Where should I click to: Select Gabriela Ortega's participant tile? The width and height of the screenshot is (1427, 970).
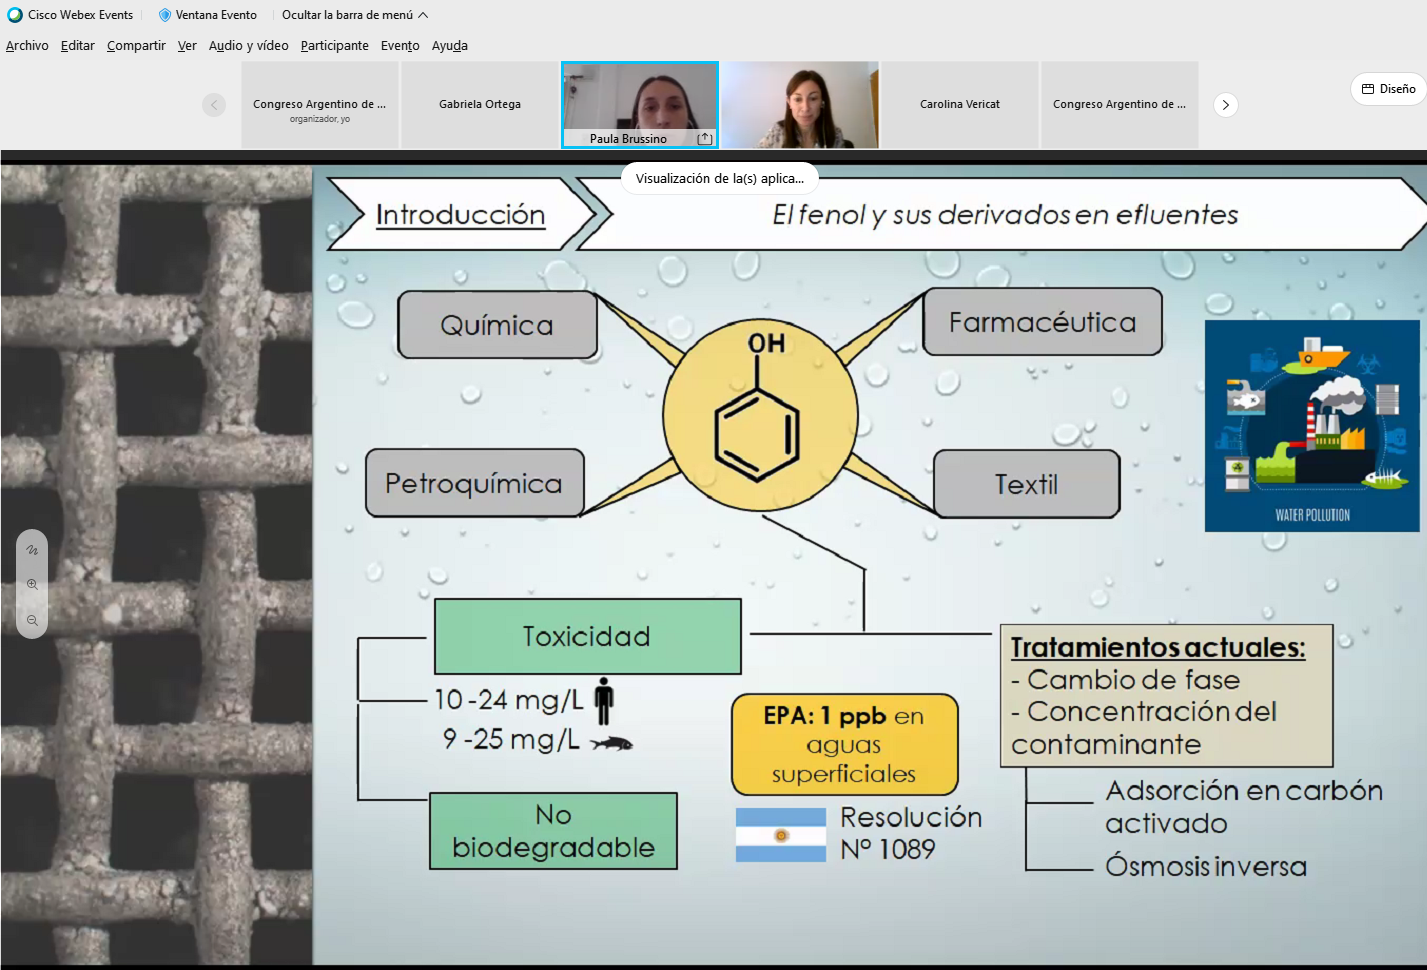(480, 104)
